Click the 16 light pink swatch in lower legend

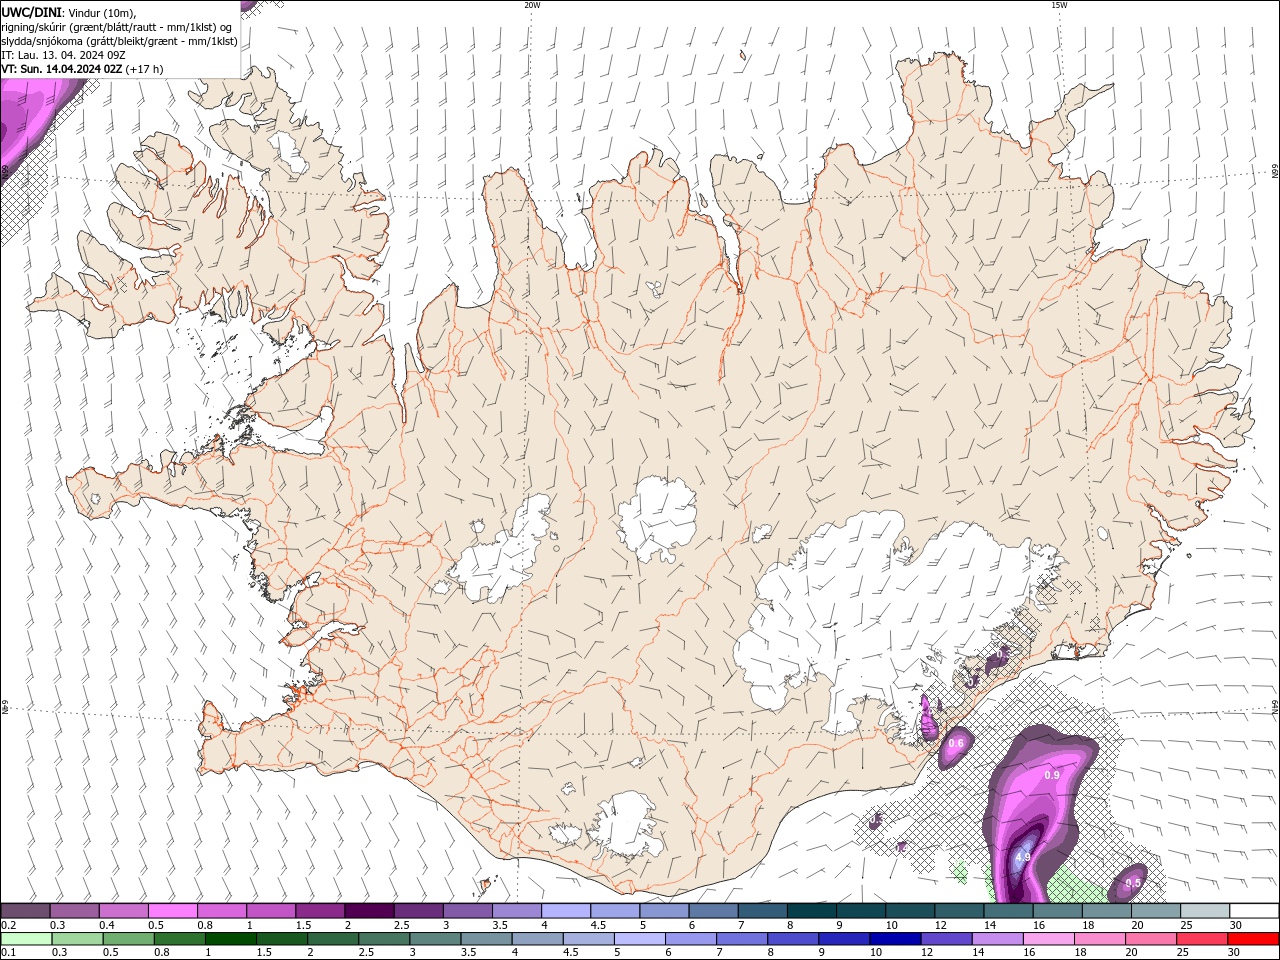tap(1048, 939)
